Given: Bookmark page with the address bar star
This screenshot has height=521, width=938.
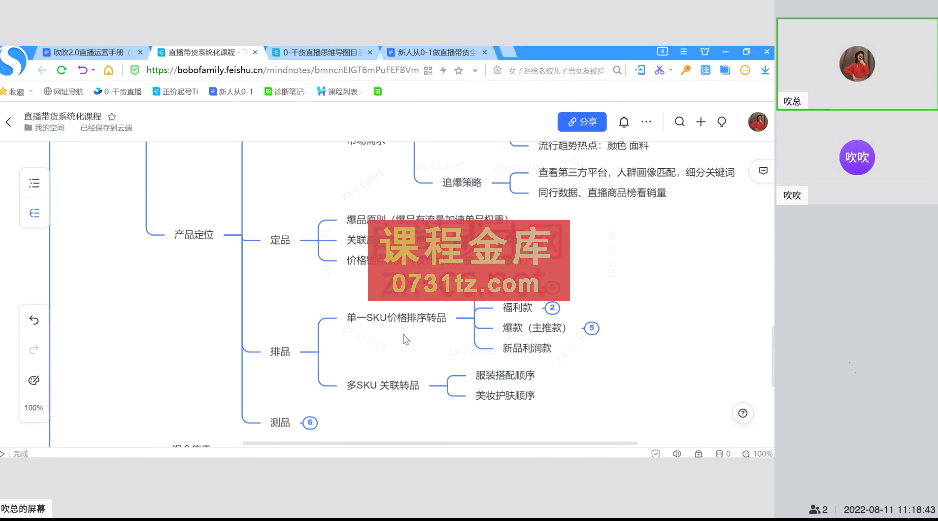Looking at the screenshot, I should (x=459, y=71).
